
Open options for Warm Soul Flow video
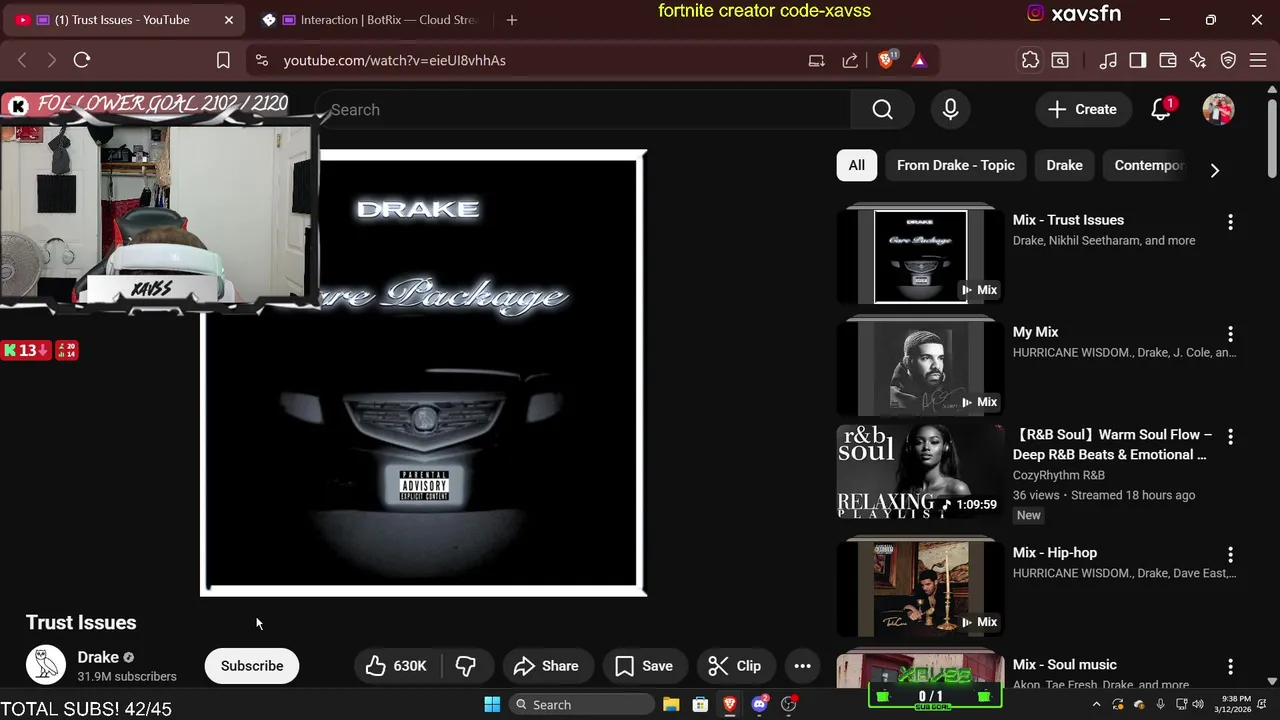pyautogui.click(x=1230, y=437)
